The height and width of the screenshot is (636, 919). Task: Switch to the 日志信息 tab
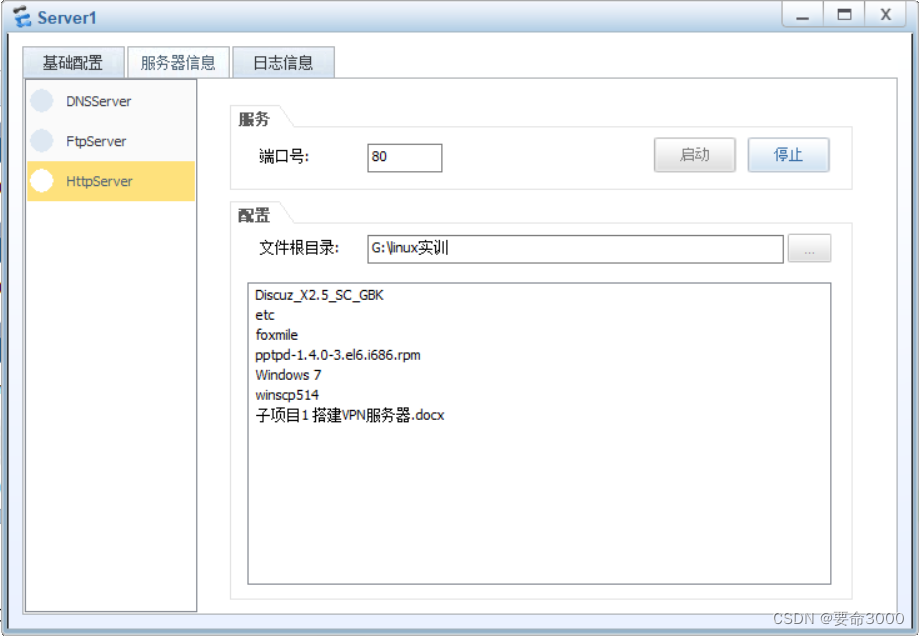pos(283,62)
